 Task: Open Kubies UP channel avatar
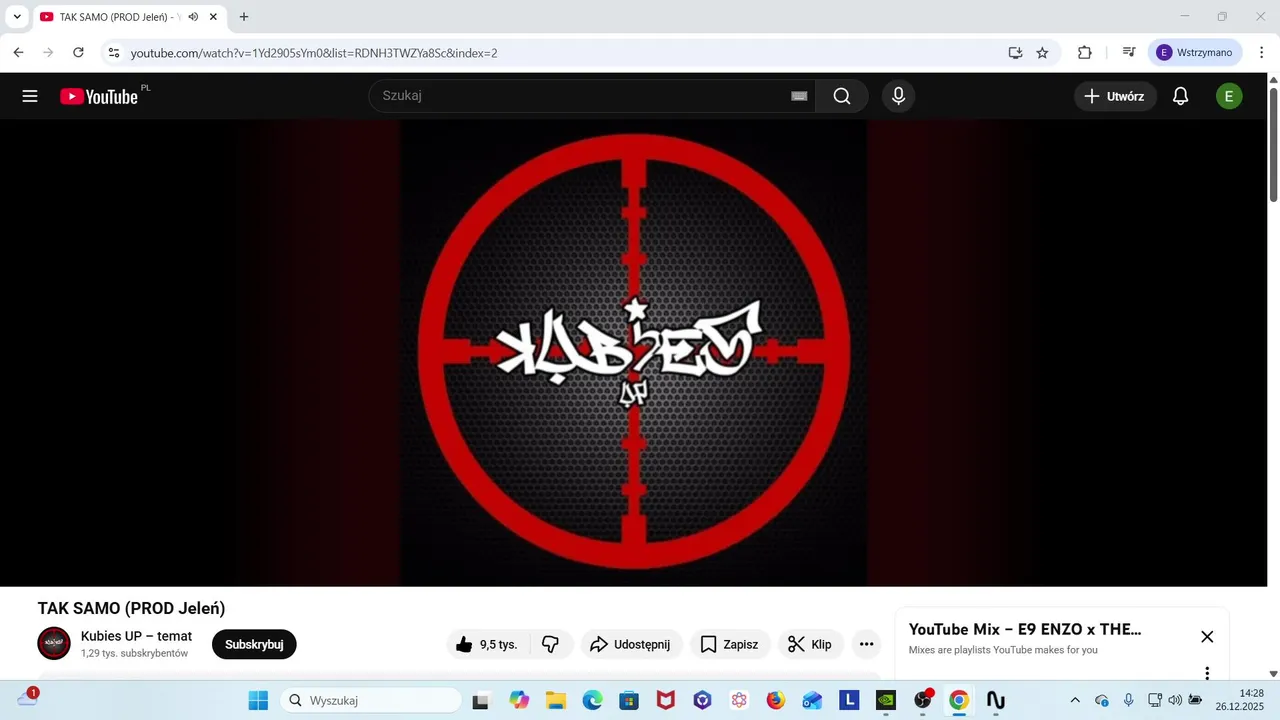click(x=54, y=643)
